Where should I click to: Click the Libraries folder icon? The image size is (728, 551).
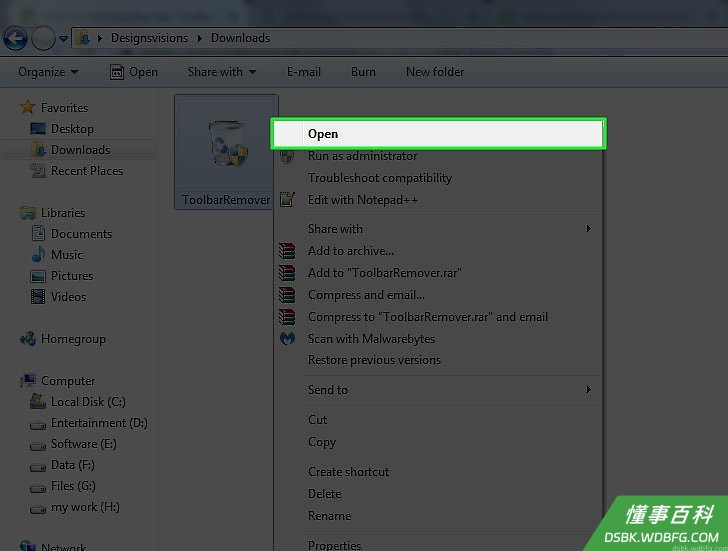(28, 213)
